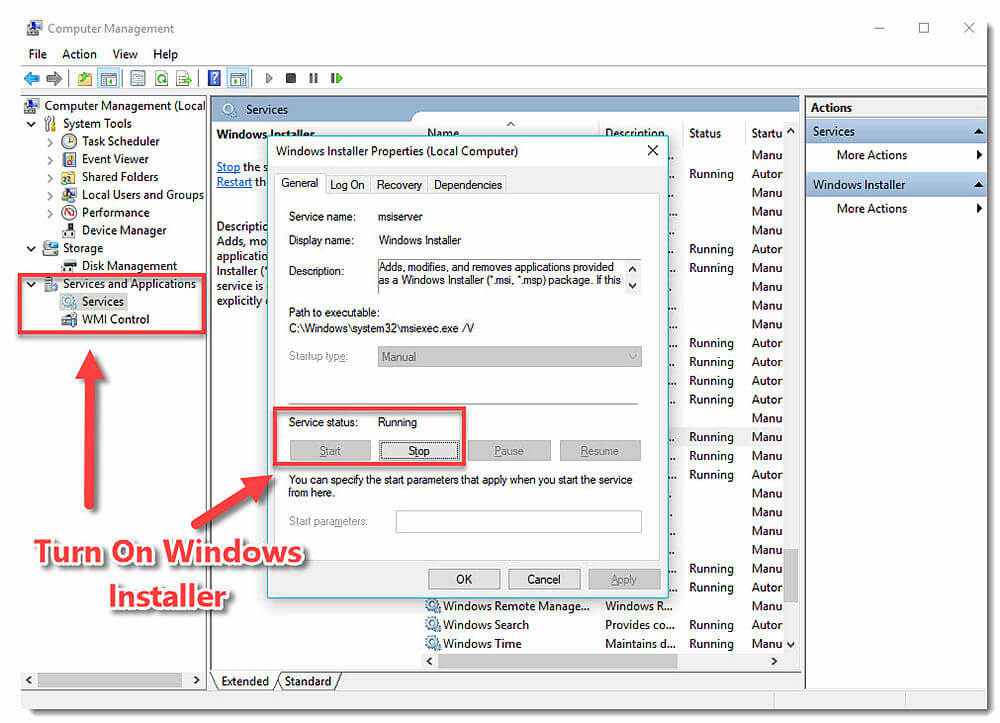
Task: Switch to the Log On tab
Action: (x=347, y=185)
